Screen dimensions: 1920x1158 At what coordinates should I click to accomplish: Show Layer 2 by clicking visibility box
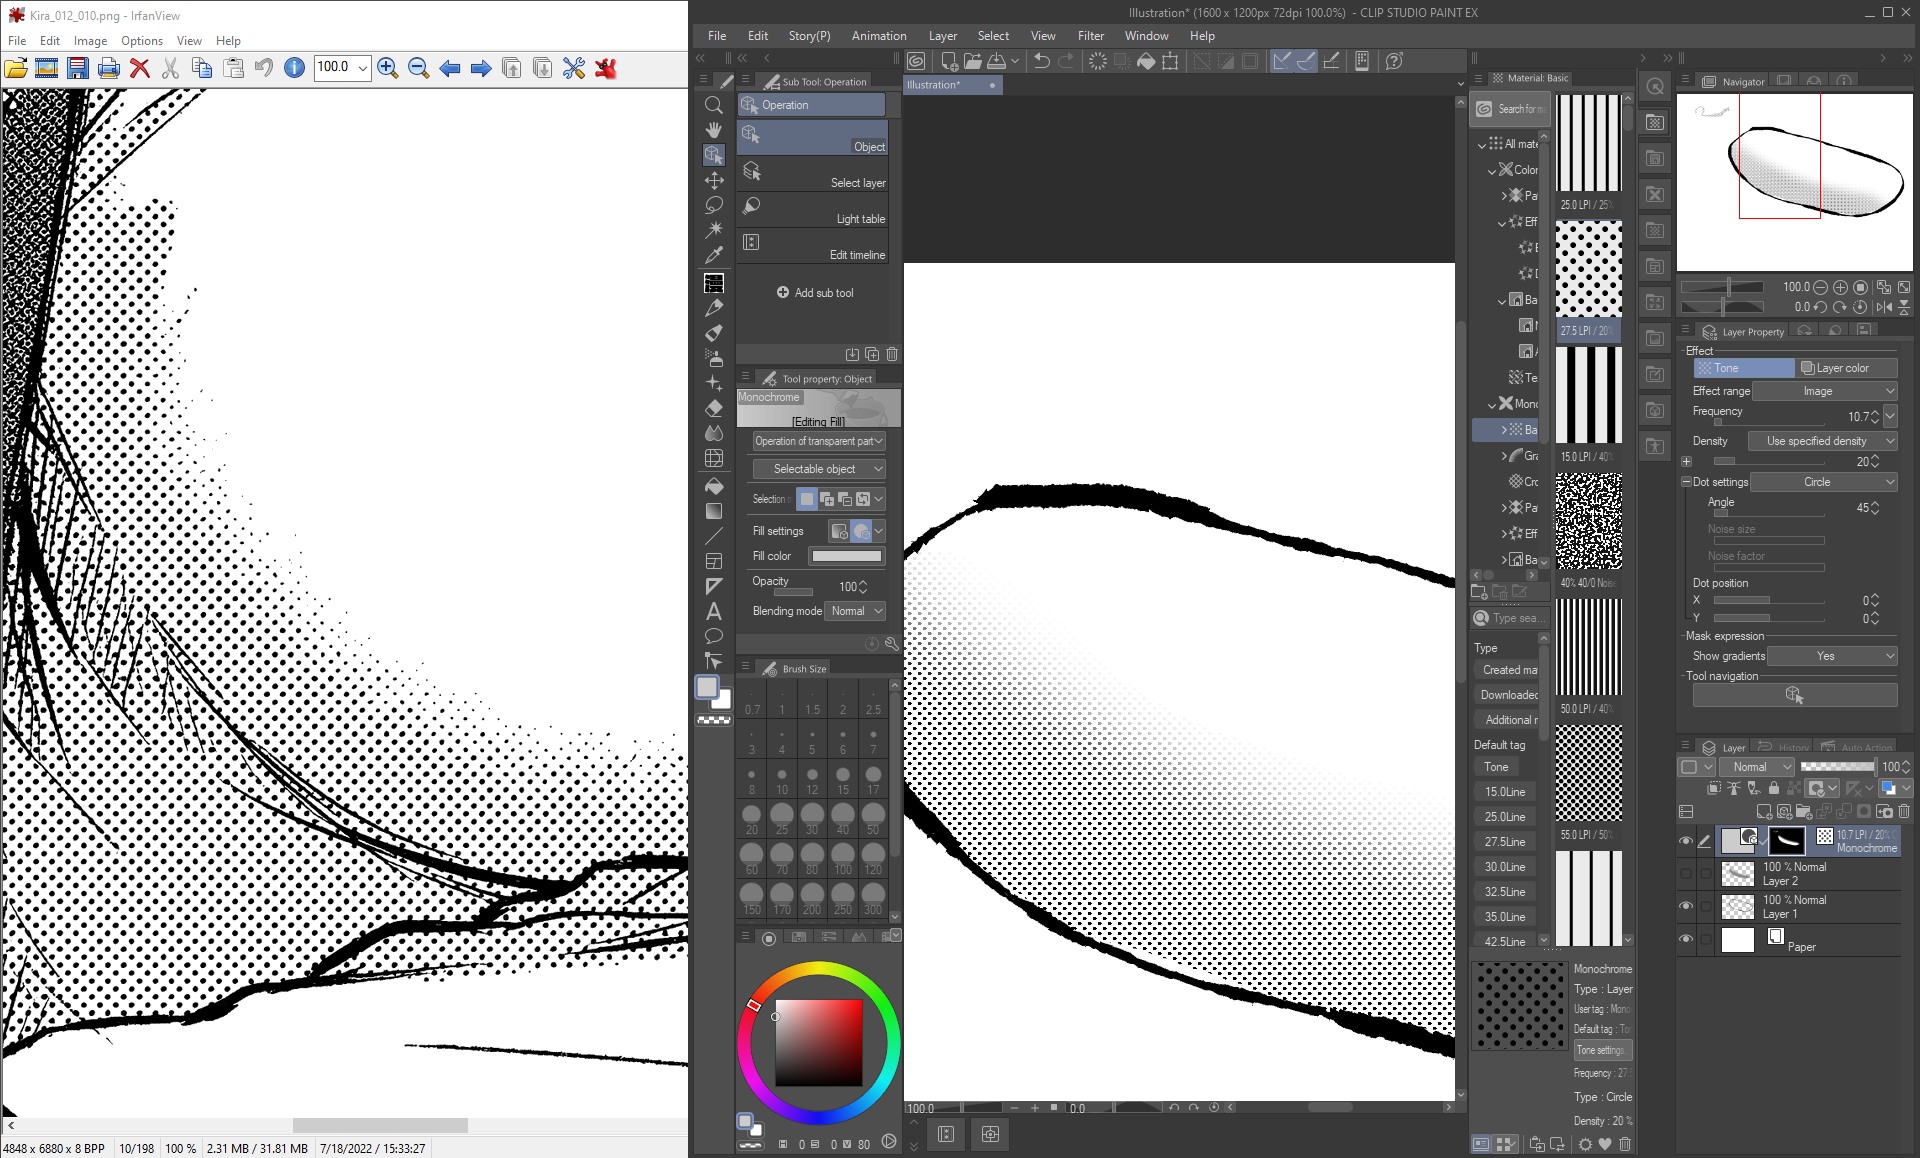click(x=1686, y=873)
